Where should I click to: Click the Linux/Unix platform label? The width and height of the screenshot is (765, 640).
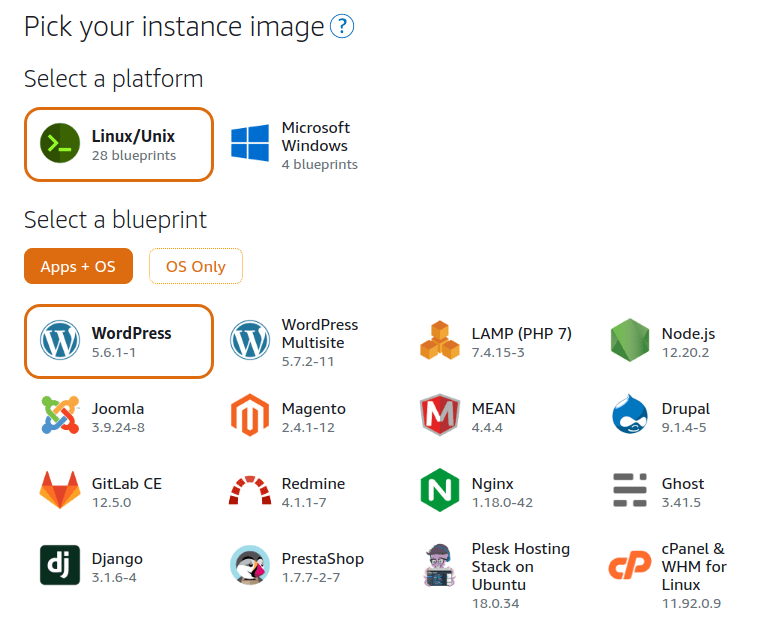(x=133, y=136)
